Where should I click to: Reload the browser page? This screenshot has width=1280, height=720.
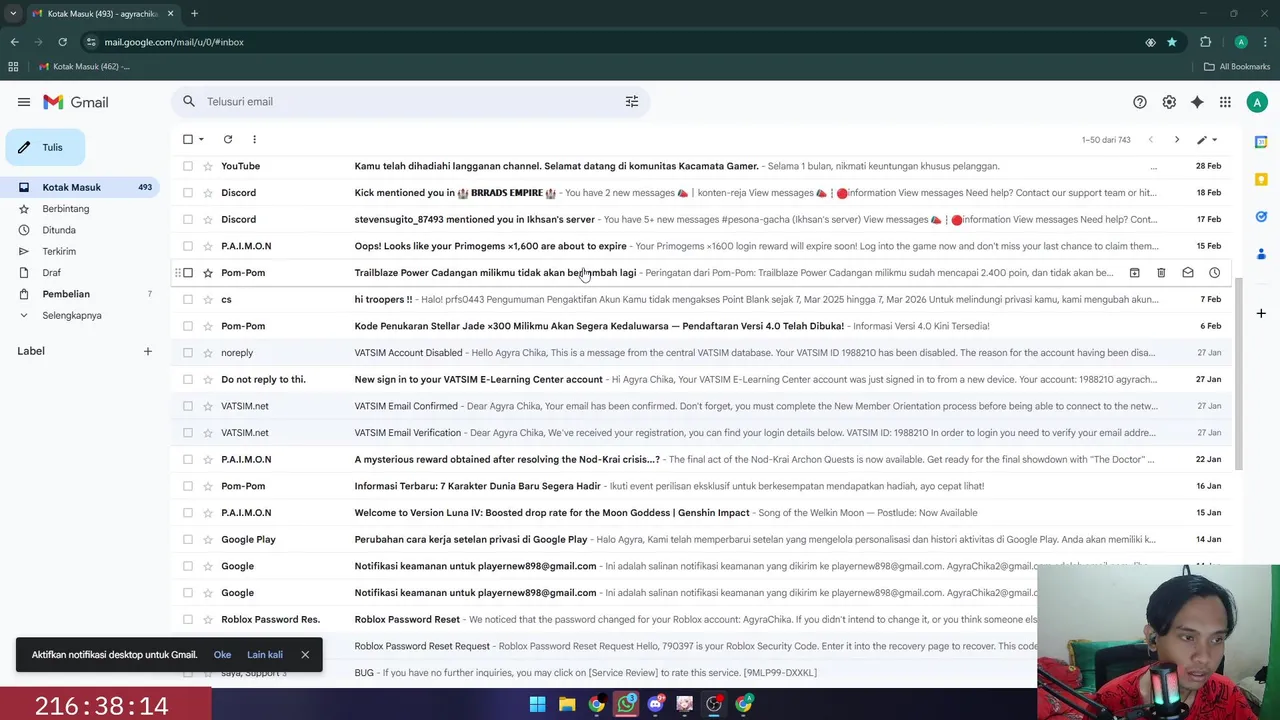point(62,42)
